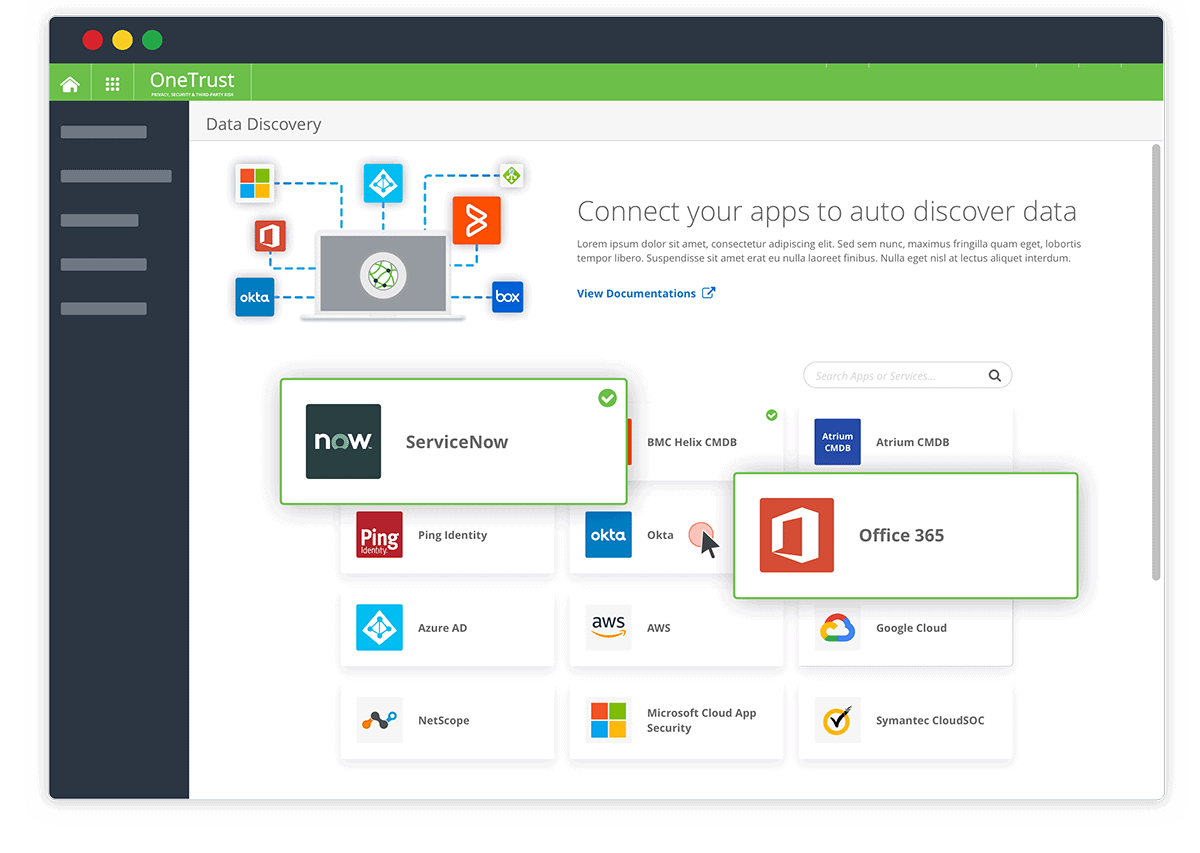
Task: Select the BMC Helix CMDB label
Action: [x=692, y=442]
